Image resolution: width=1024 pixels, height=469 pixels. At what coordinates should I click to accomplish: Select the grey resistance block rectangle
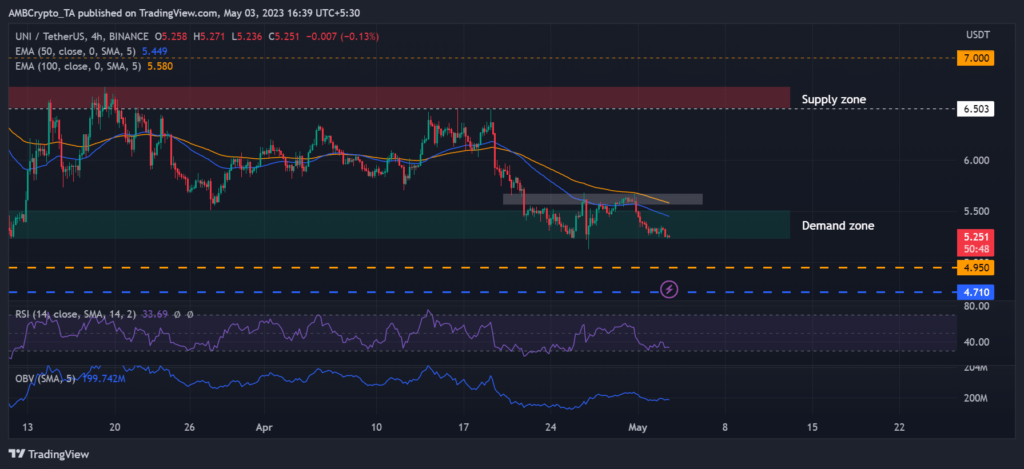click(x=602, y=199)
